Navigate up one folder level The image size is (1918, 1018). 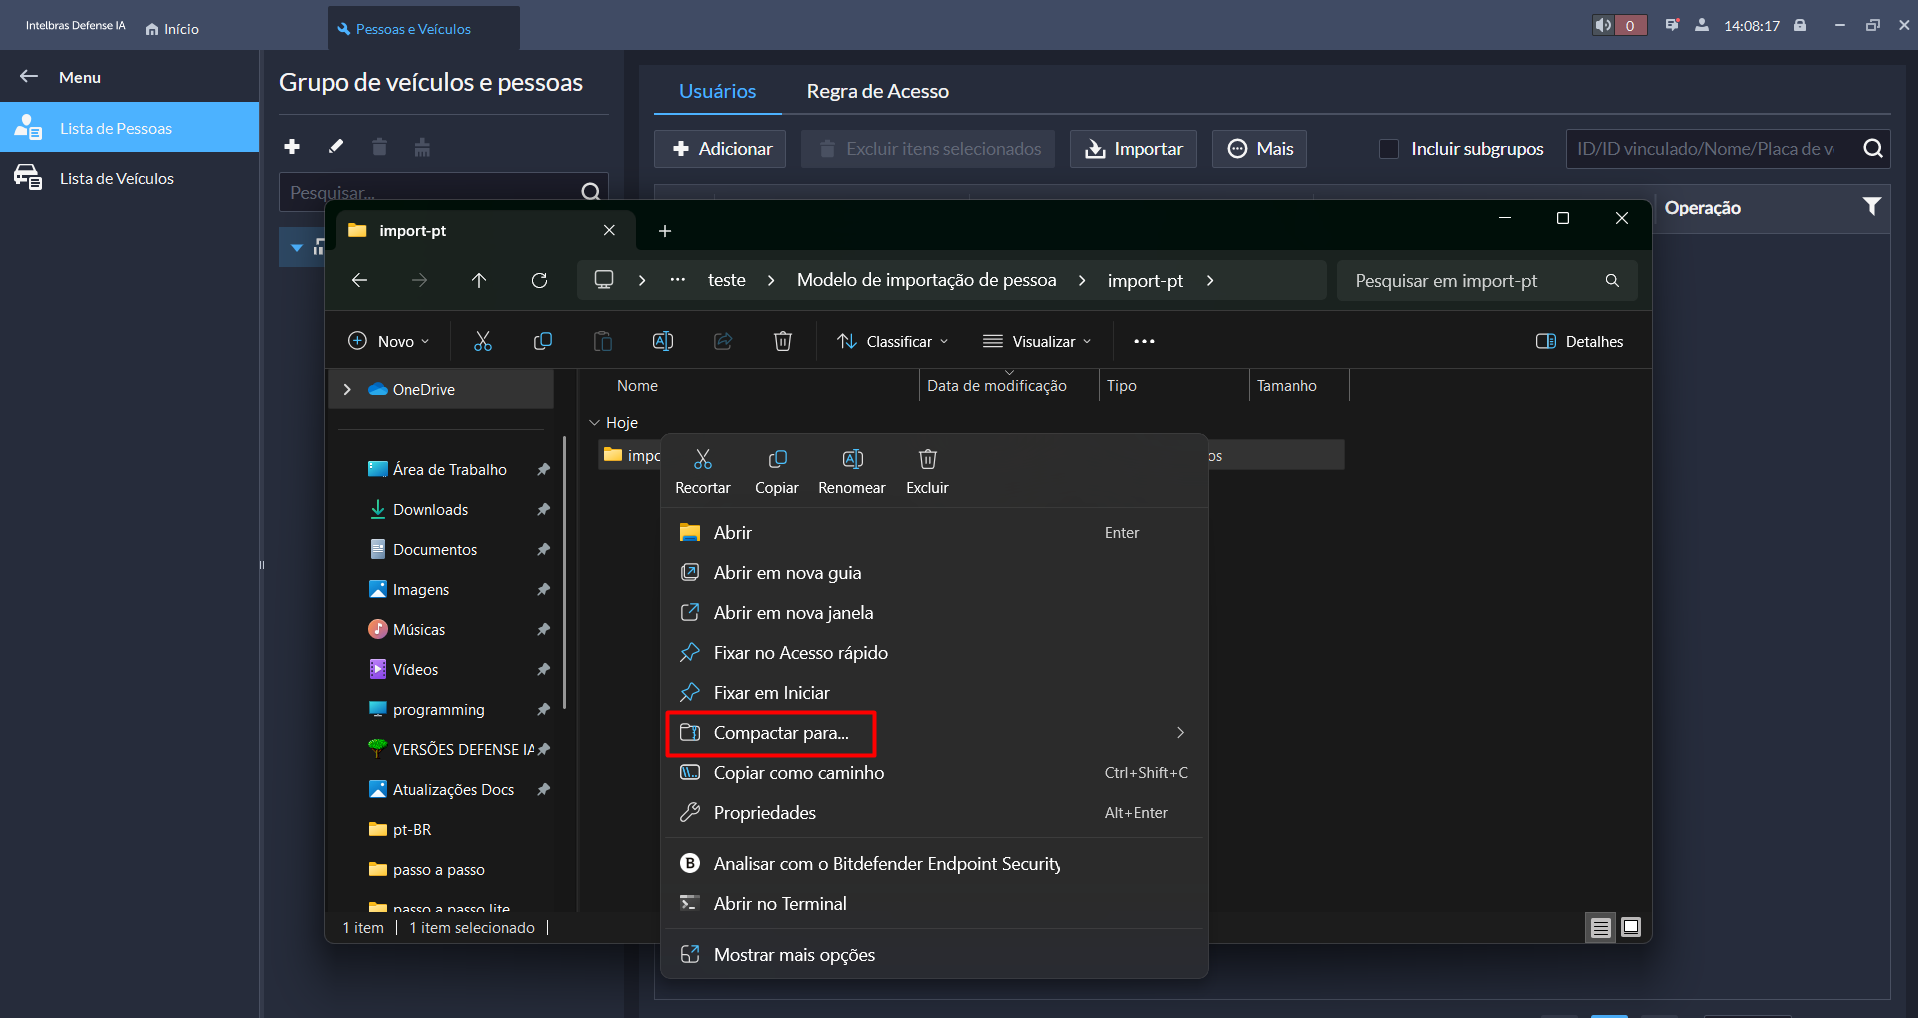pyautogui.click(x=479, y=281)
